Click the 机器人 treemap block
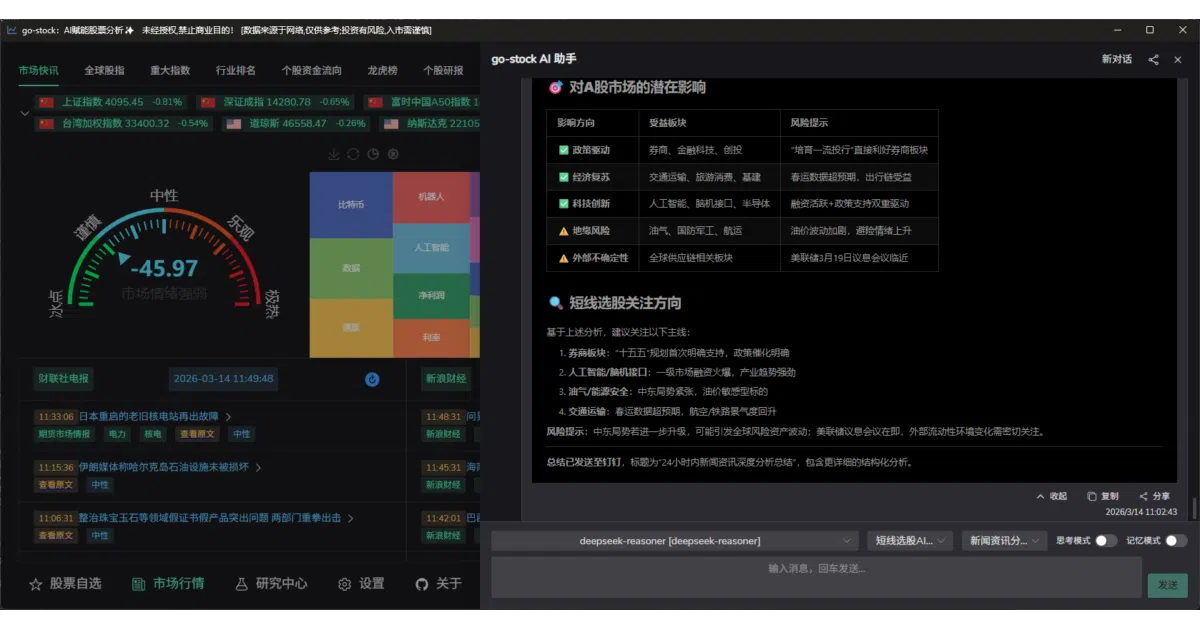This screenshot has width=1200, height=630. tap(431, 197)
